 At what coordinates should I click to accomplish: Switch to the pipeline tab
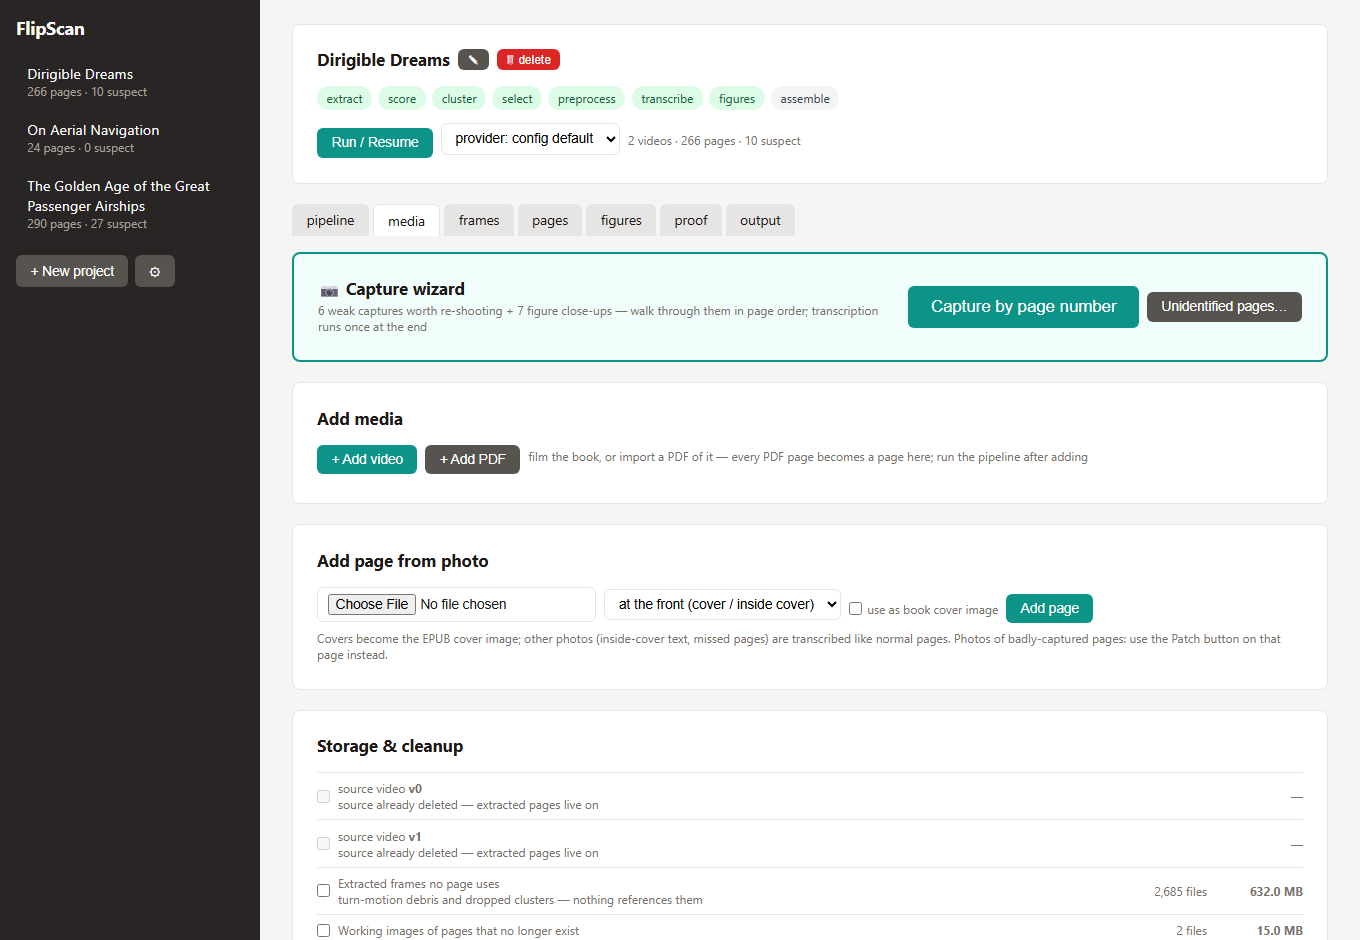coord(331,220)
